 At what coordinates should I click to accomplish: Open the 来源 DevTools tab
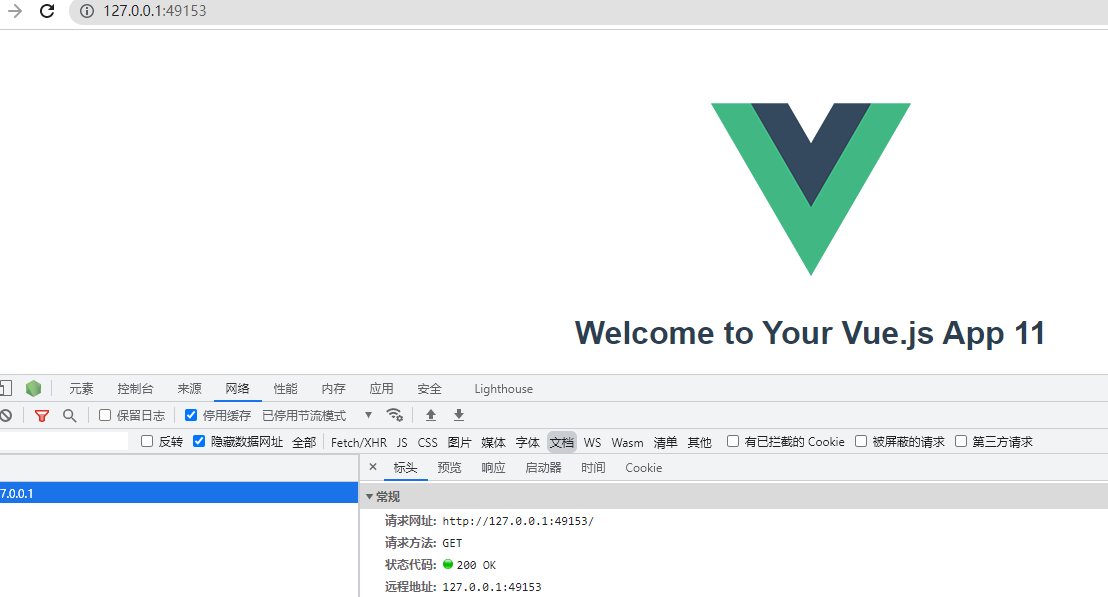[189, 389]
